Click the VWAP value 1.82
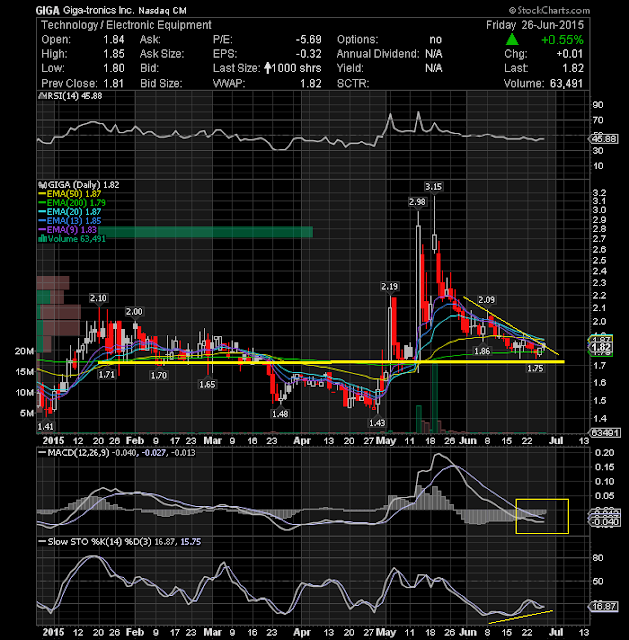The width and height of the screenshot is (629, 640). [311, 83]
